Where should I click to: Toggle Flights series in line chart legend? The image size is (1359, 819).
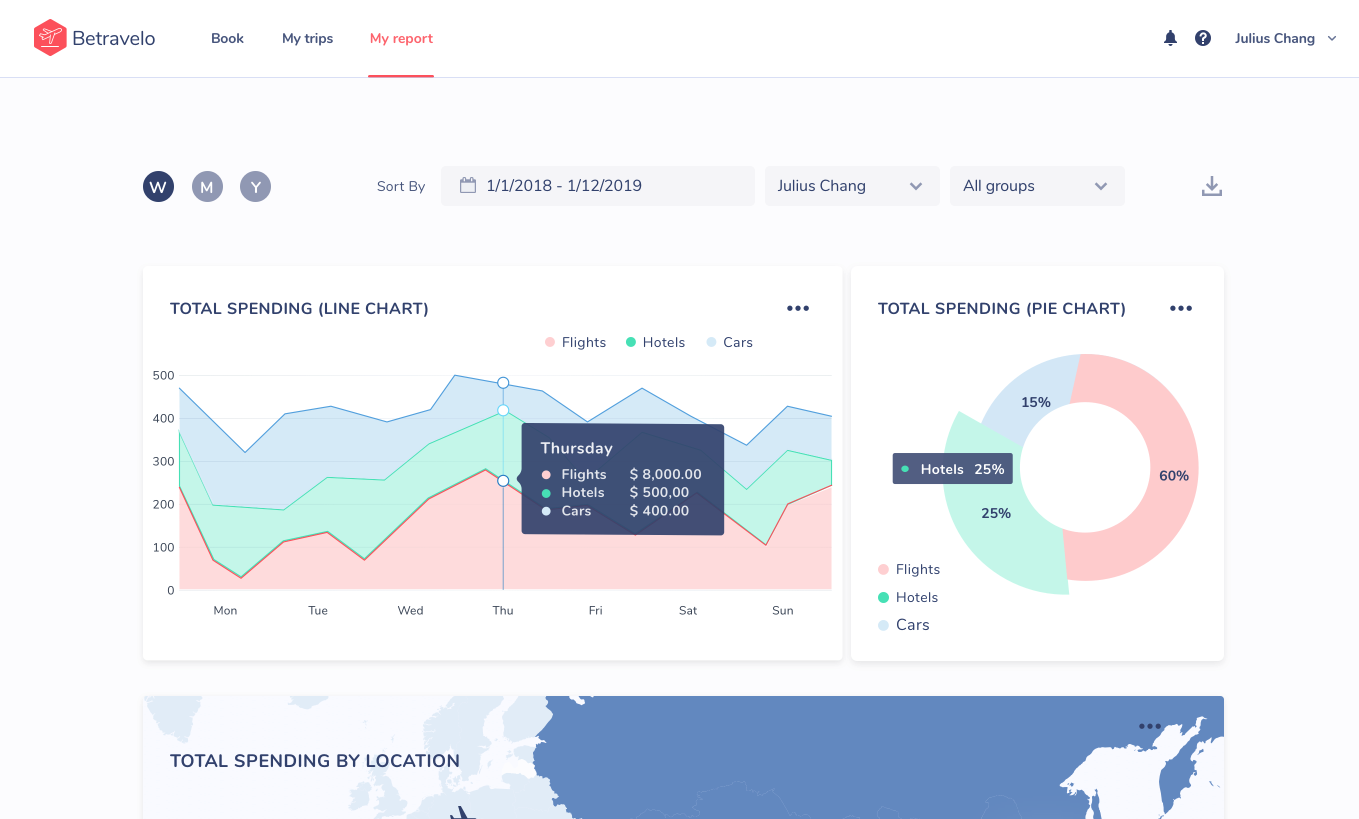click(575, 342)
